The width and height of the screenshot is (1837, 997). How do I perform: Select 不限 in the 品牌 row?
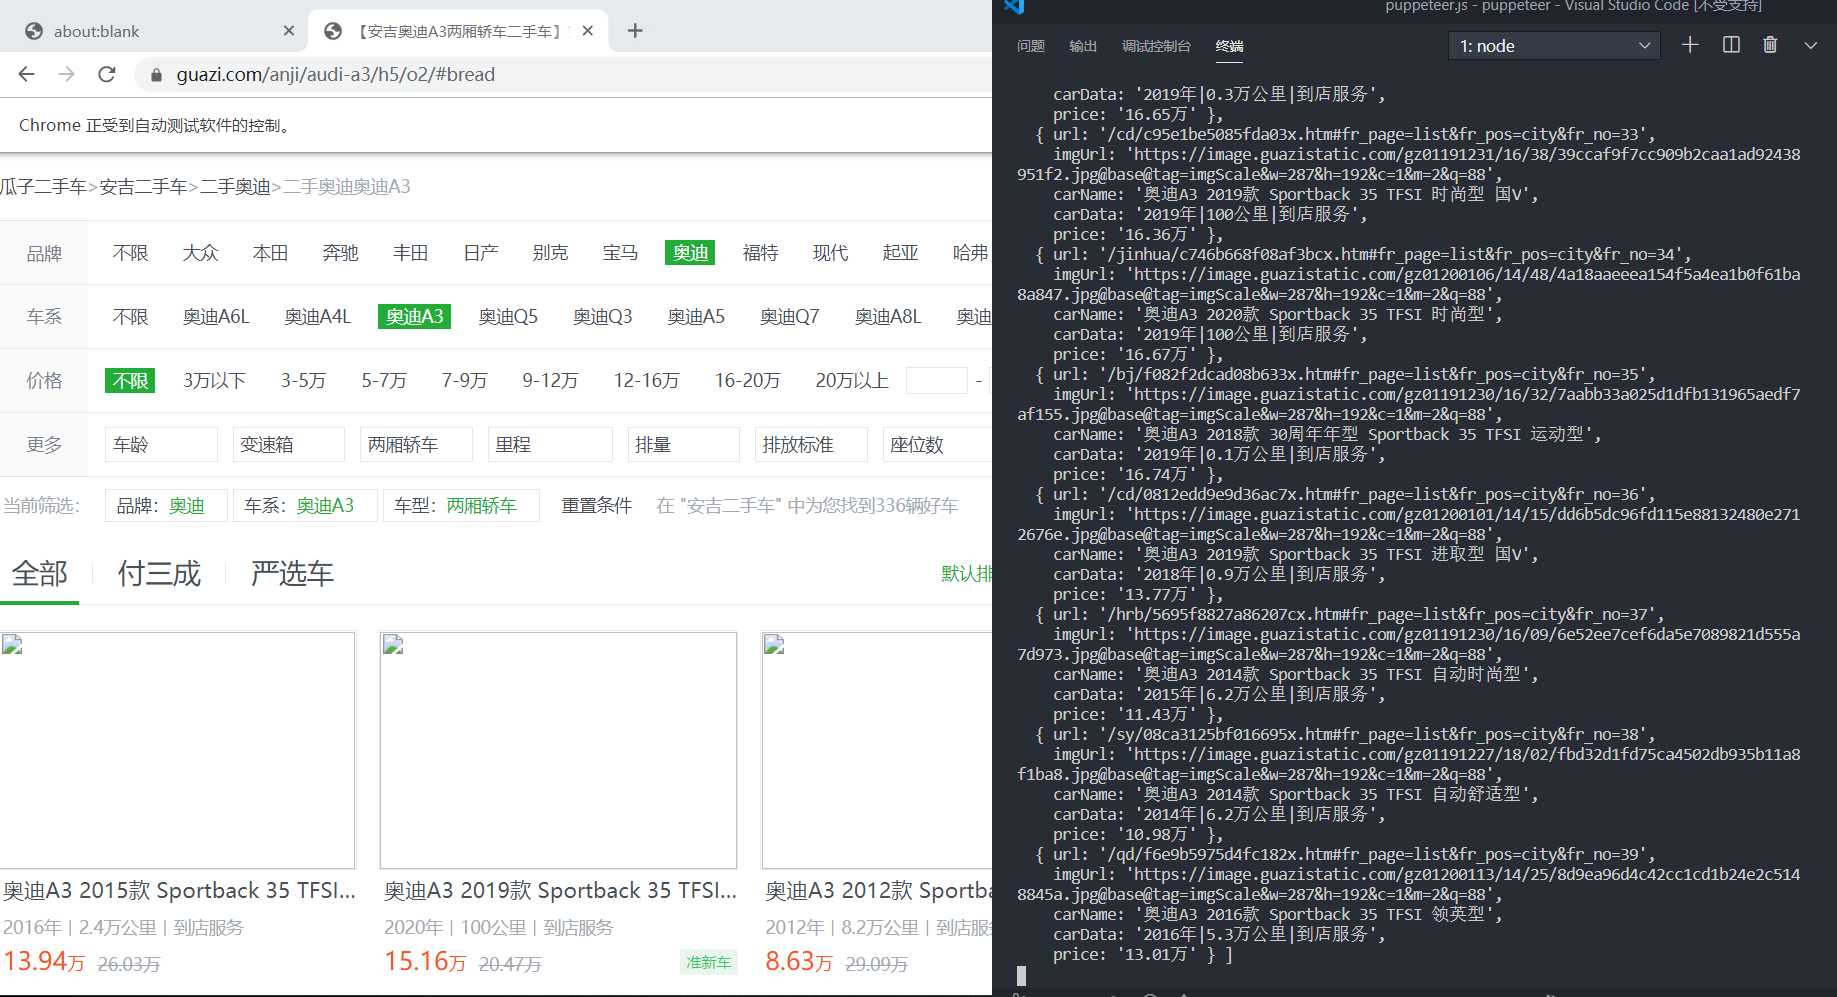click(x=130, y=253)
